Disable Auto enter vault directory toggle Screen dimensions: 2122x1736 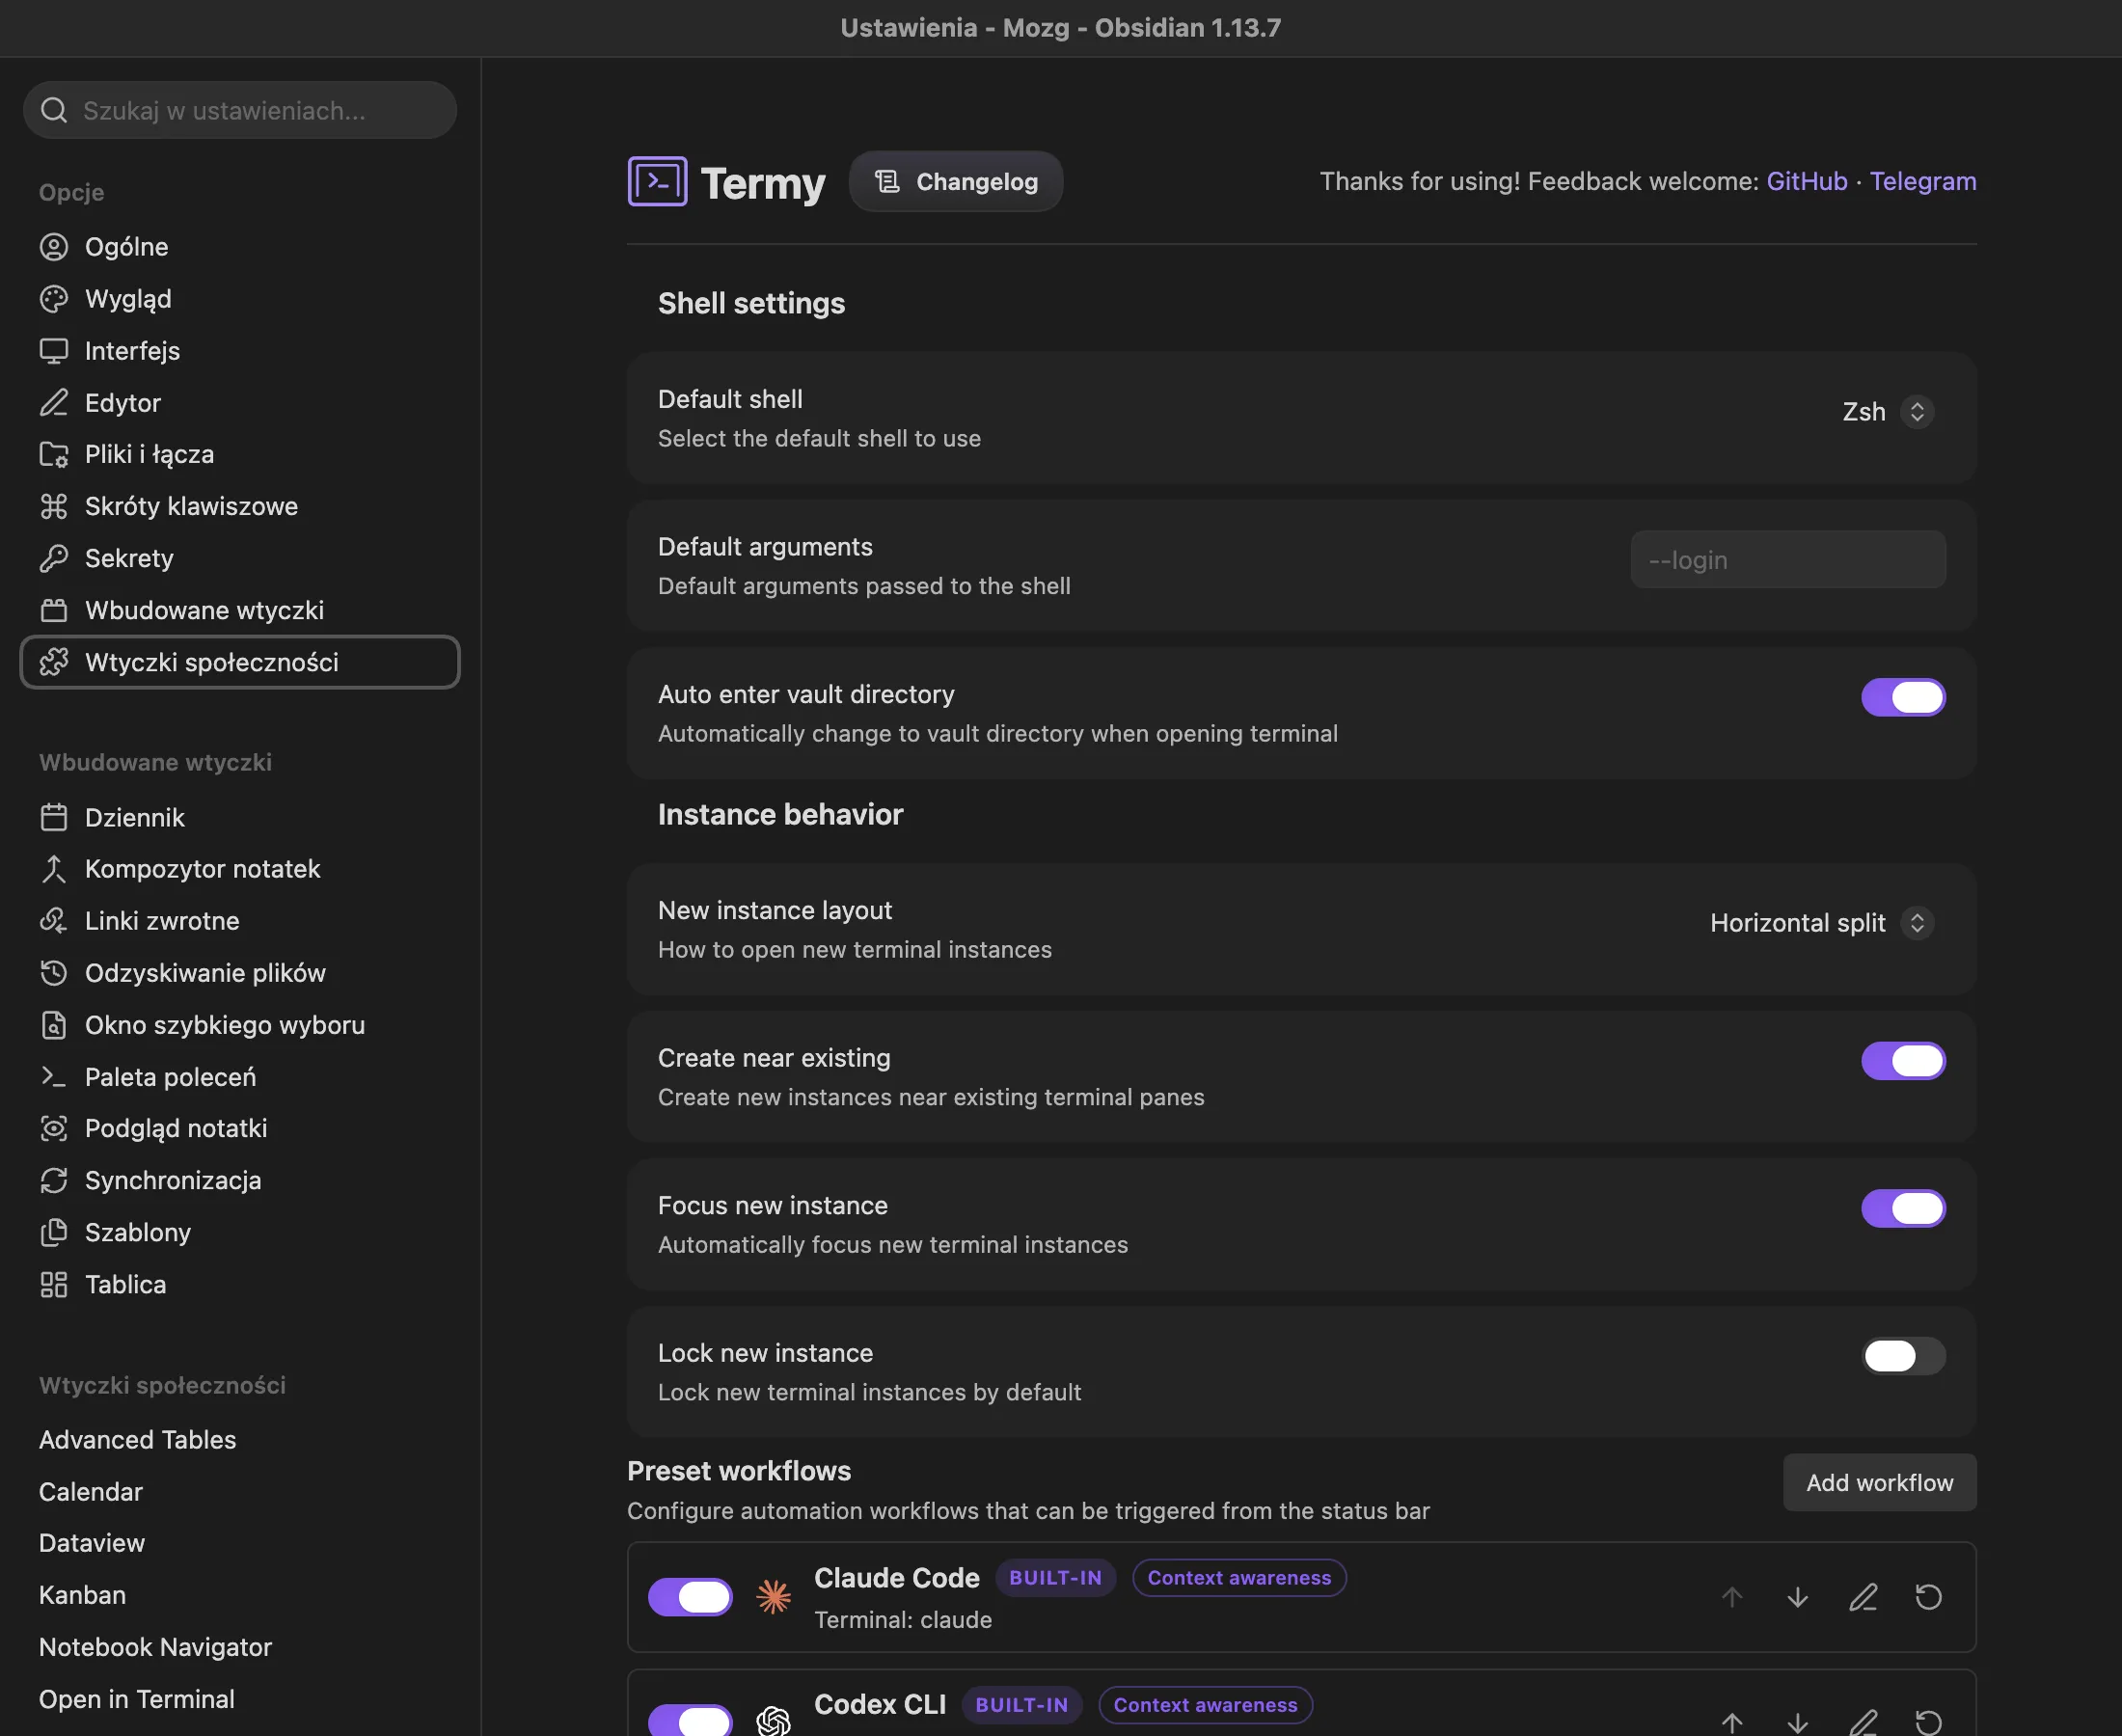(x=1903, y=697)
